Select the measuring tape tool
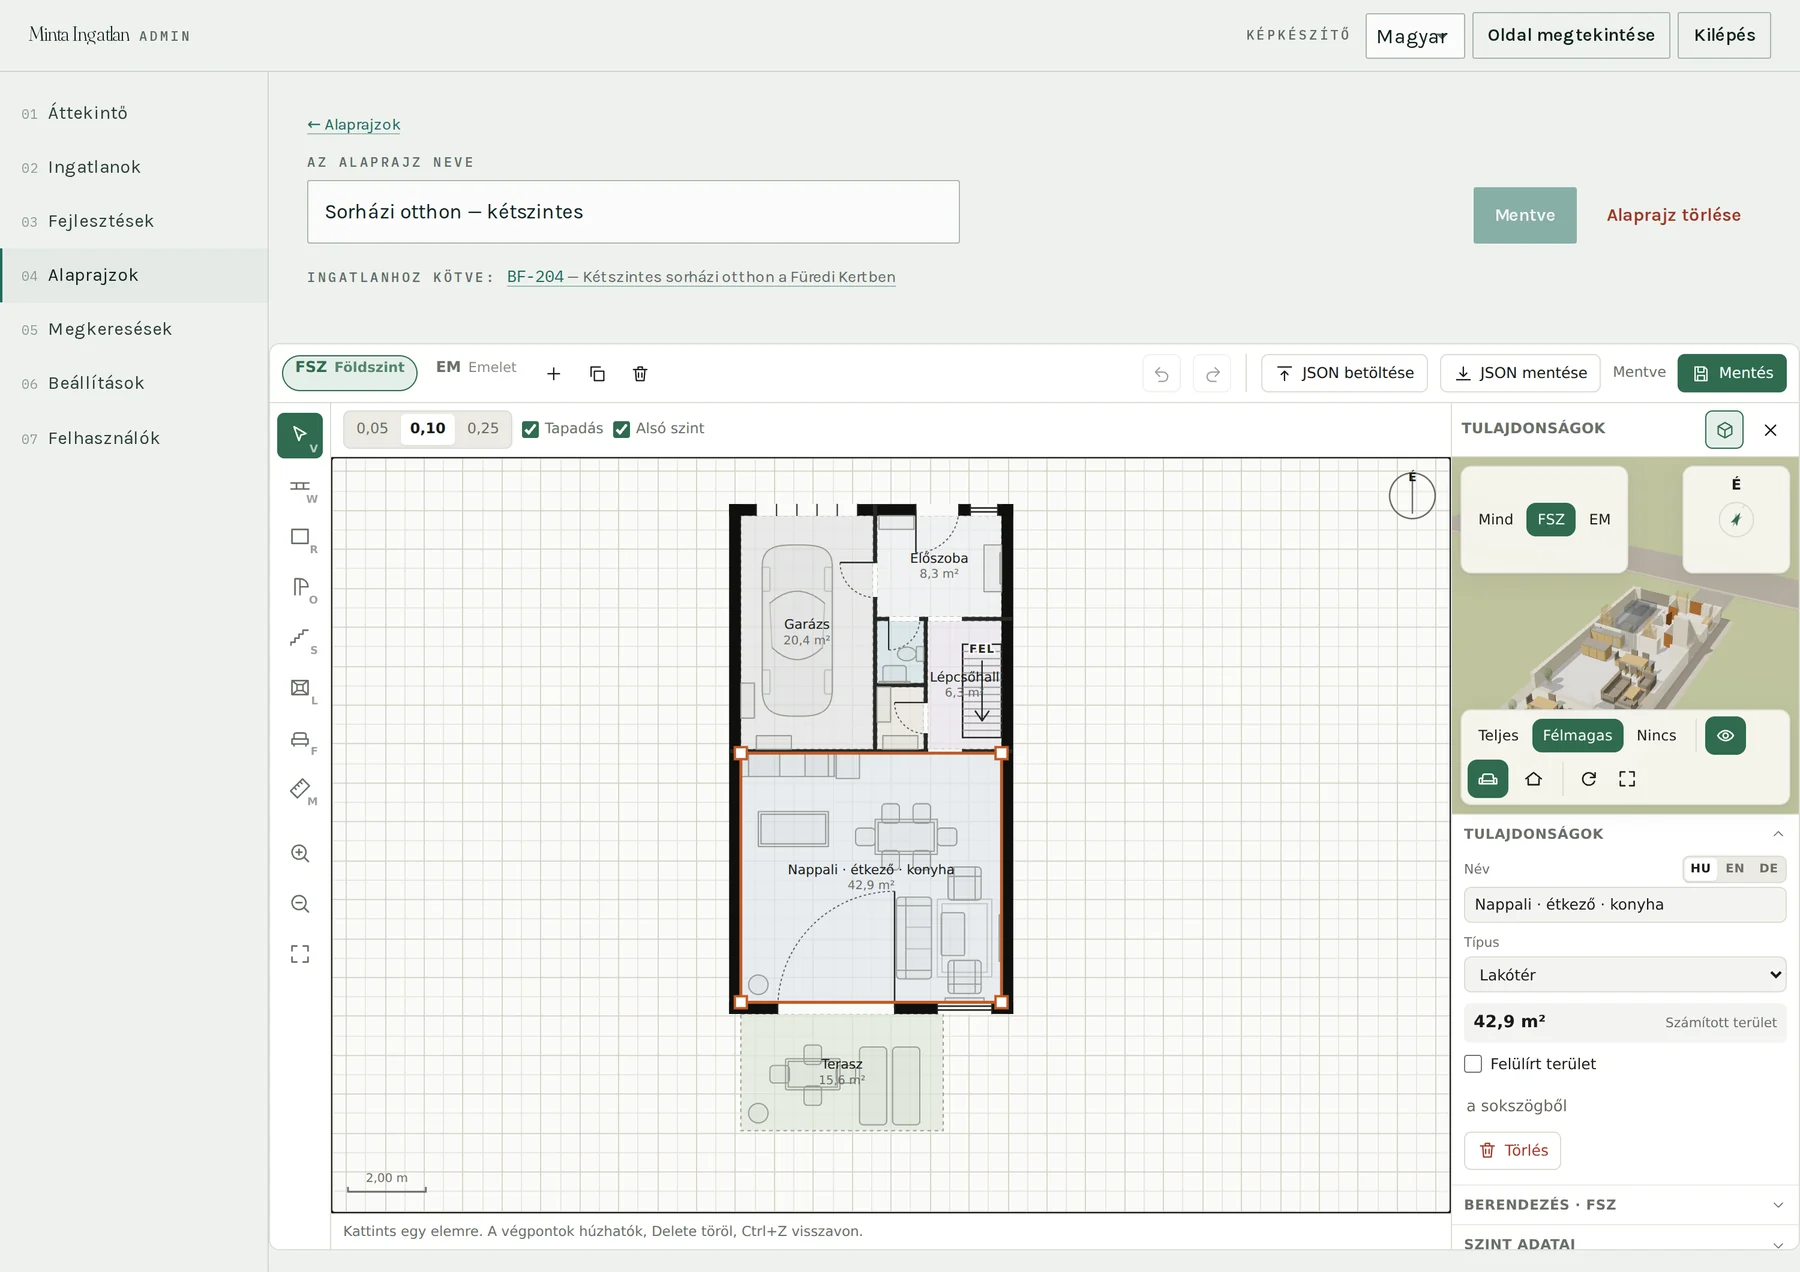The width and height of the screenshot is (1800, 1272). pyautogui.click(x=300, y=789)
